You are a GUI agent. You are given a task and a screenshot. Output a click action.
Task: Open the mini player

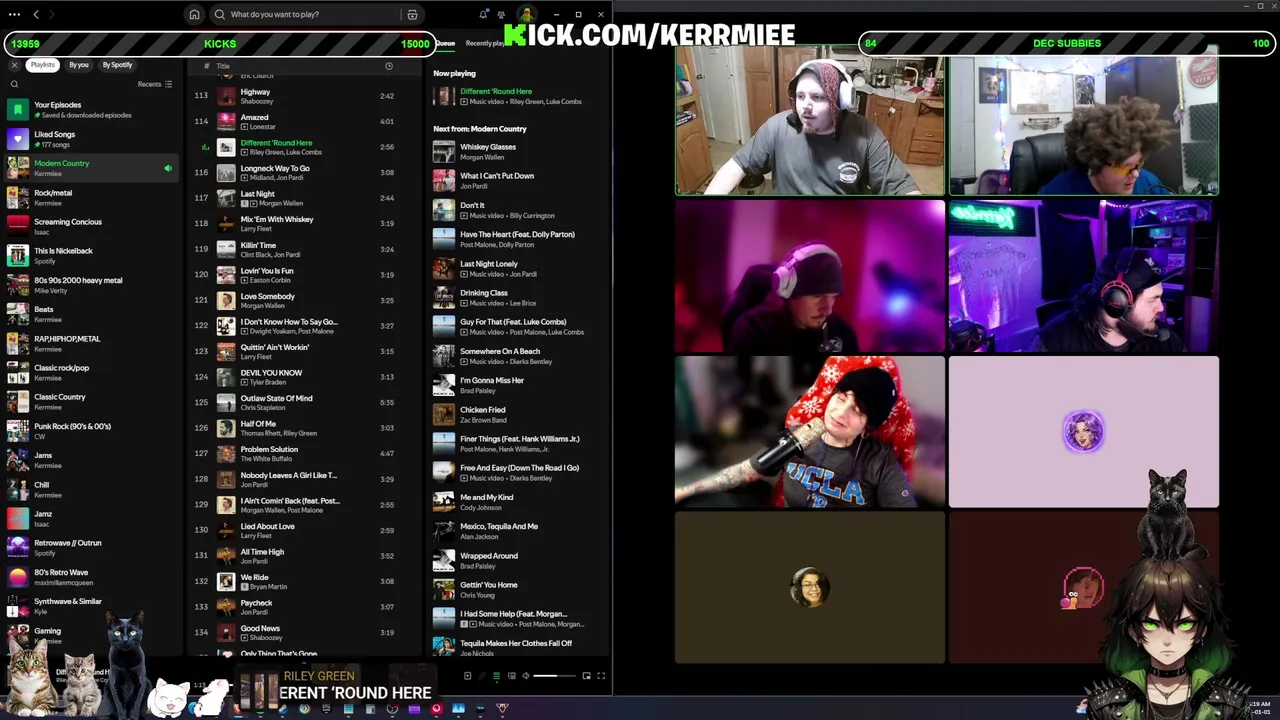tap(586, 676)
